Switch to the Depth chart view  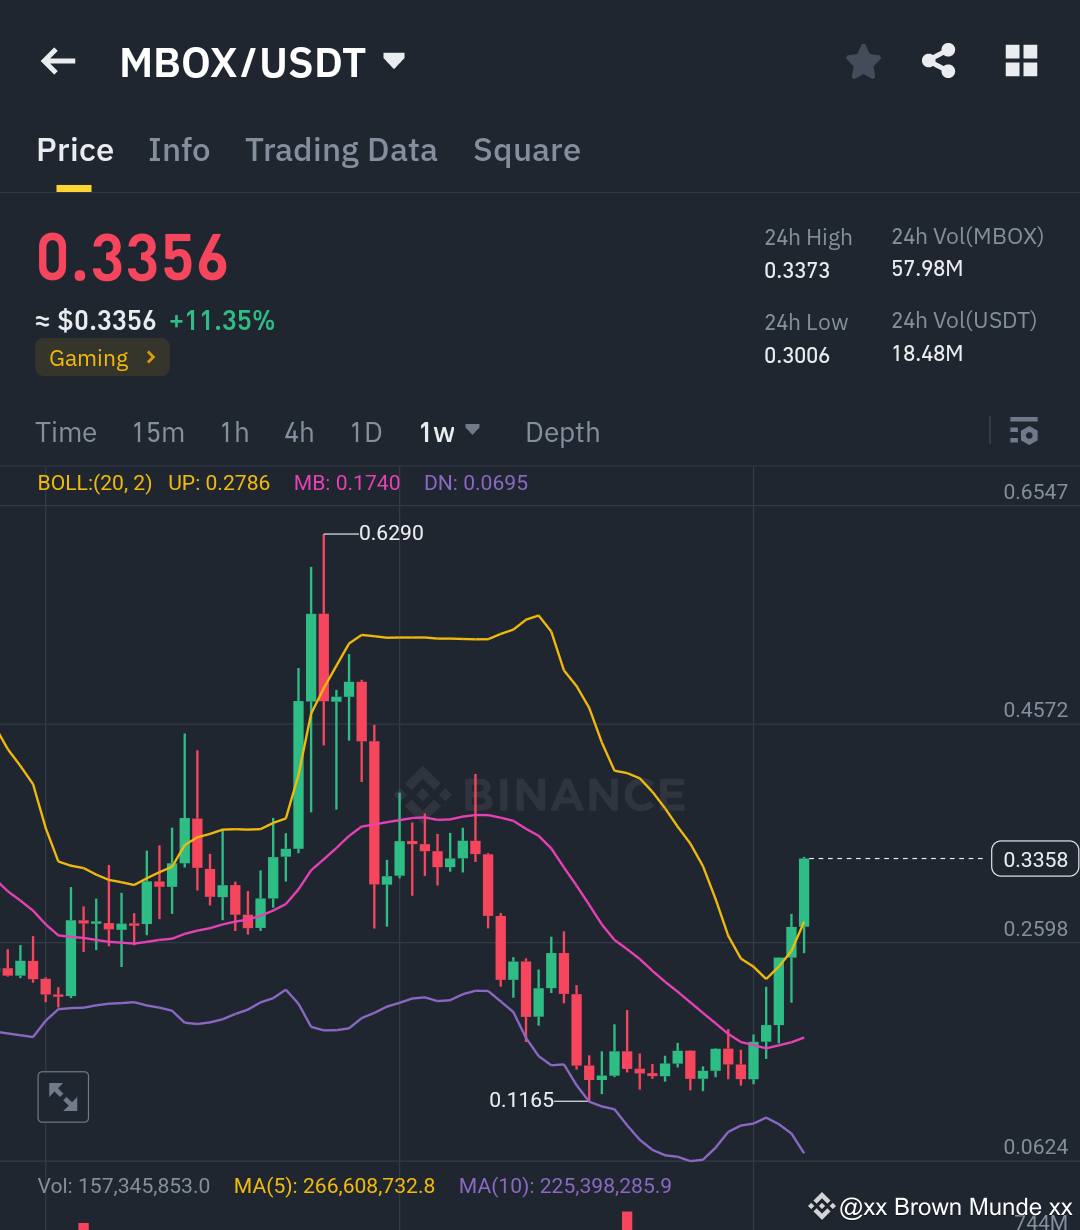click(x=563, y=432)
